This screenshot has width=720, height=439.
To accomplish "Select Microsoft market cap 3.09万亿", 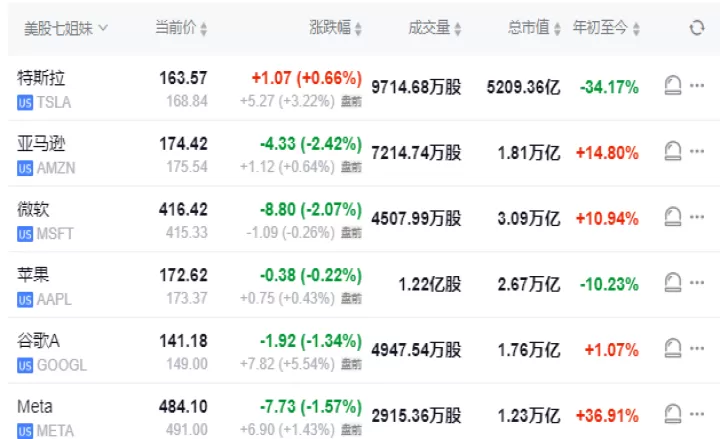I will (x=529, y=218).
